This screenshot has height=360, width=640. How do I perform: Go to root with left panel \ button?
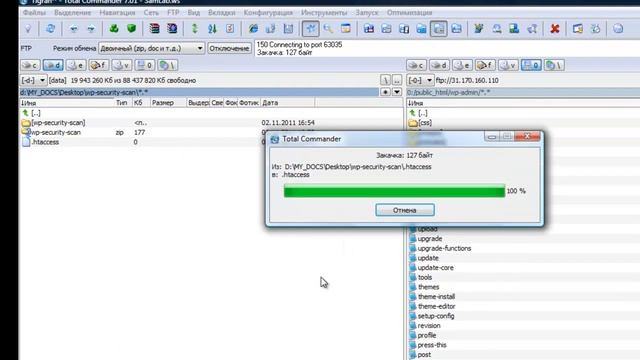(x=385, y=80)
